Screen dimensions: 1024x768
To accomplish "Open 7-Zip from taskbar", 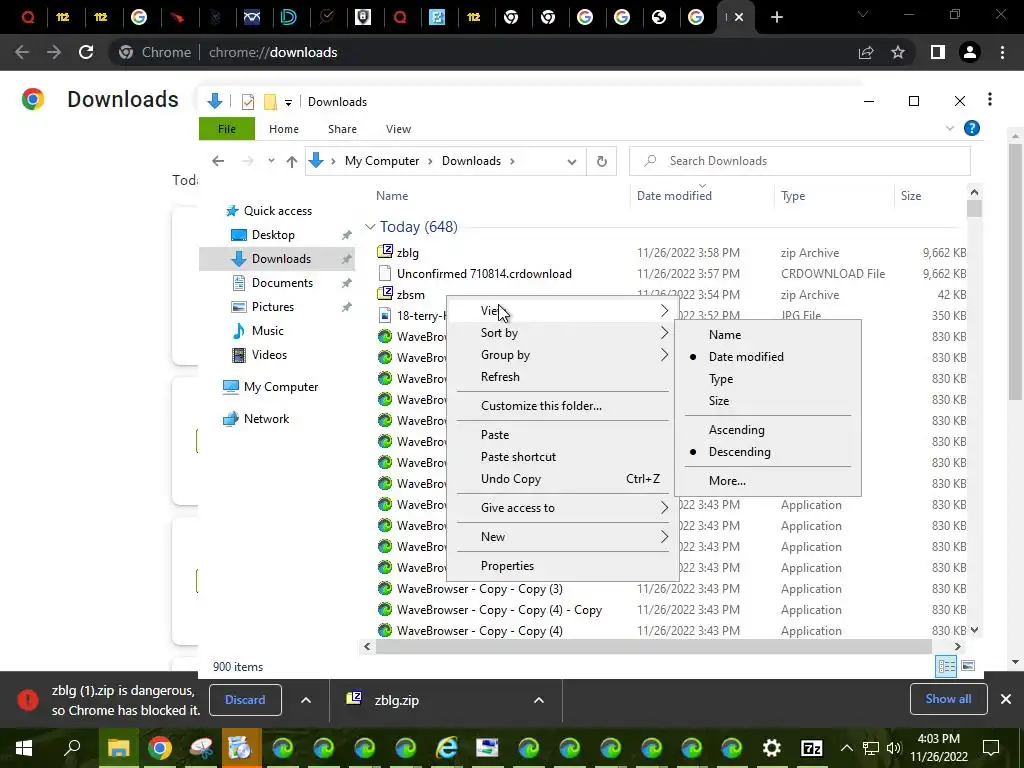I will (812, 748).
